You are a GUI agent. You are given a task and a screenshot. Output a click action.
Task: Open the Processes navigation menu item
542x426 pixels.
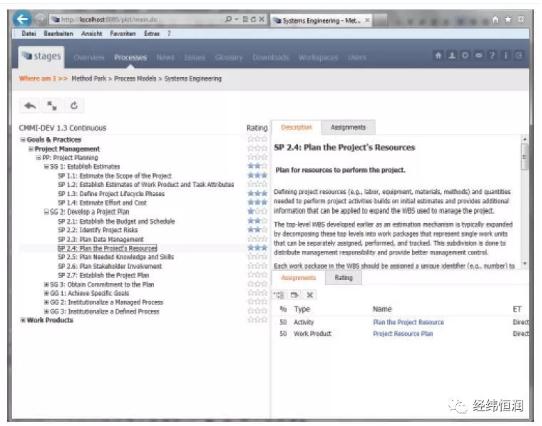click(130, 57)
